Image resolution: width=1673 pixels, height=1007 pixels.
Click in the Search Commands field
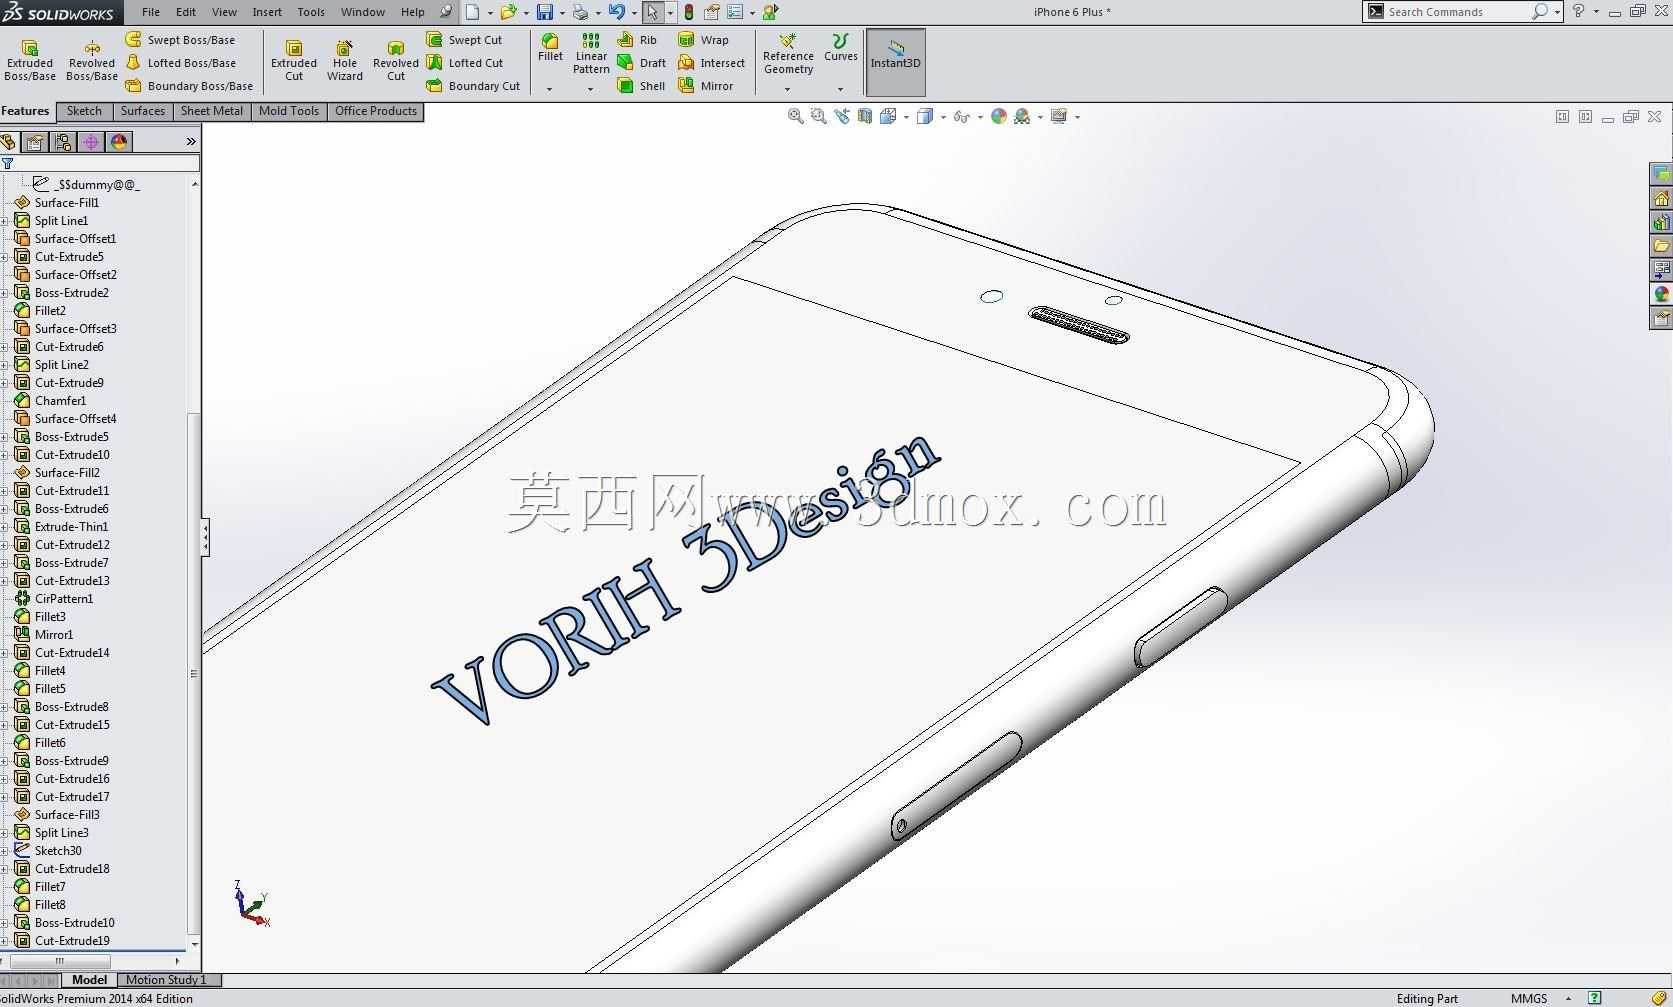(x=1458, y=12)
